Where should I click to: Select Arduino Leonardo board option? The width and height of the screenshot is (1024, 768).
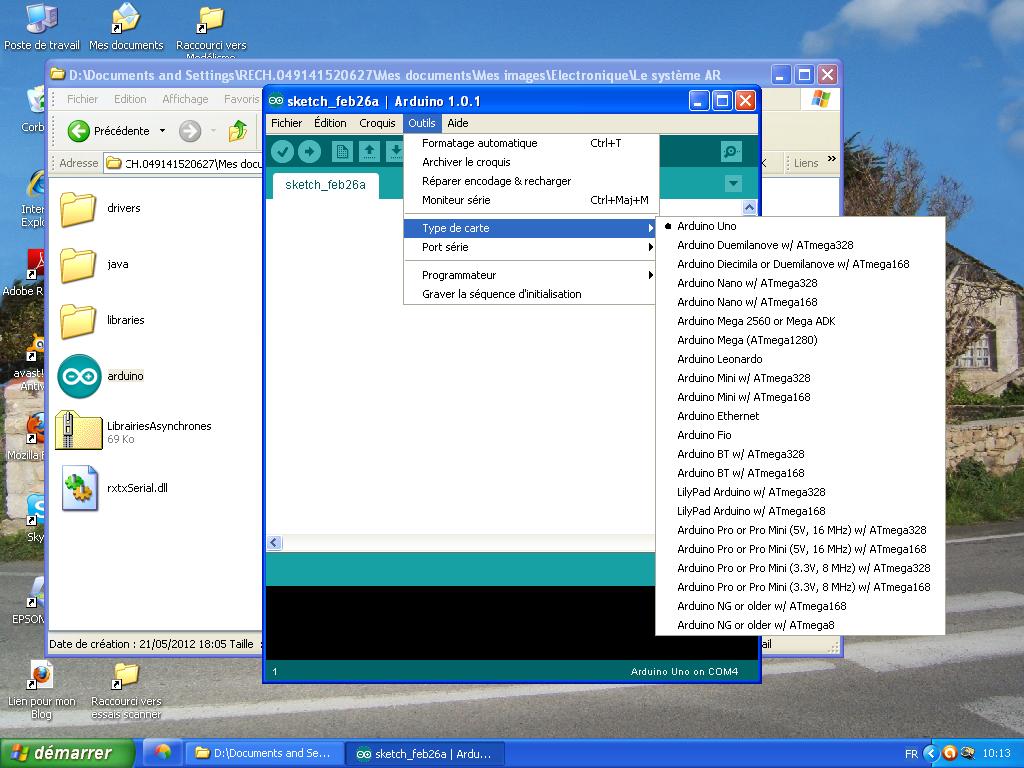(x=719, y=359)
